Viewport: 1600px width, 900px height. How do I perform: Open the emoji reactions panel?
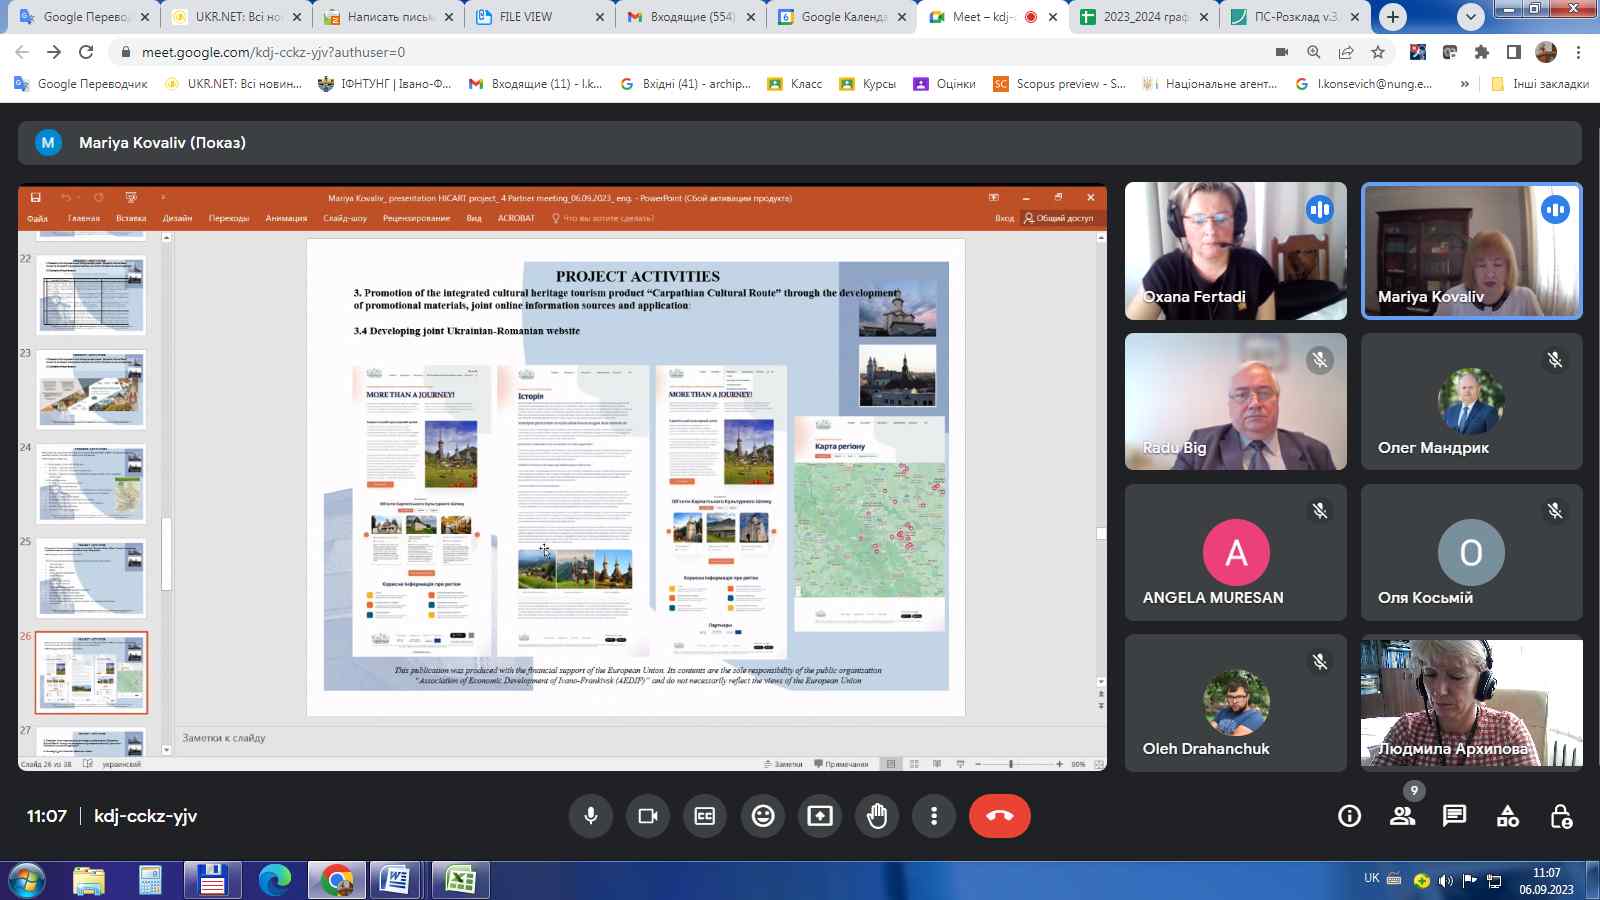(x=763, y=816)
